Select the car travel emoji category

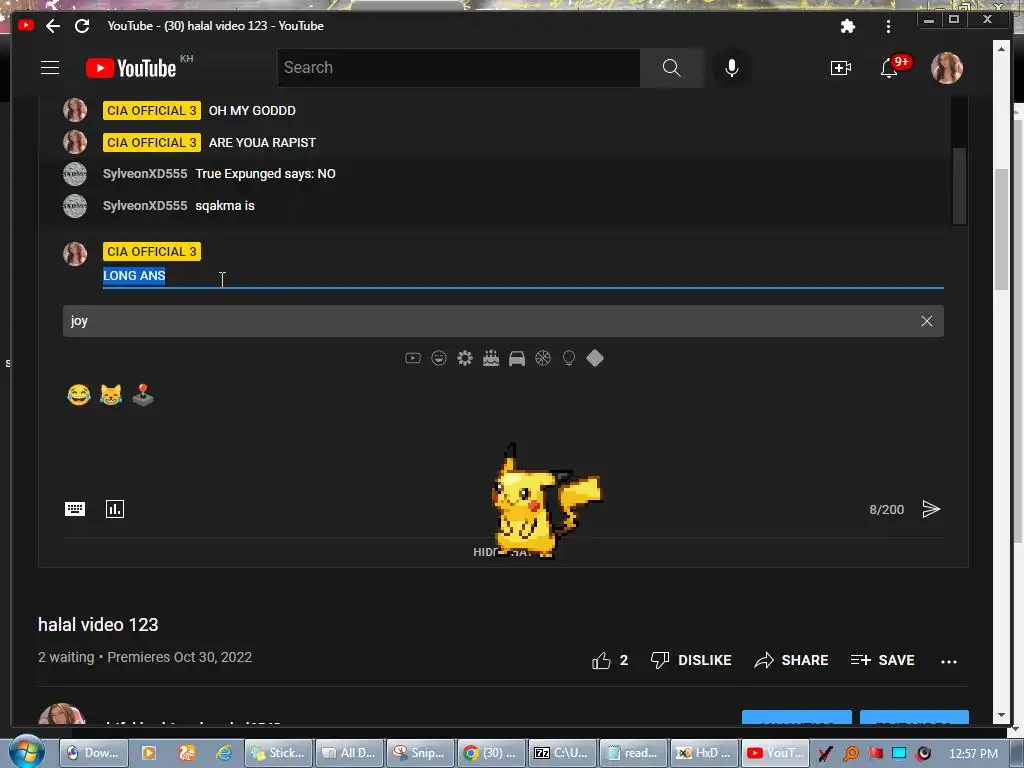tap(517, 358)
